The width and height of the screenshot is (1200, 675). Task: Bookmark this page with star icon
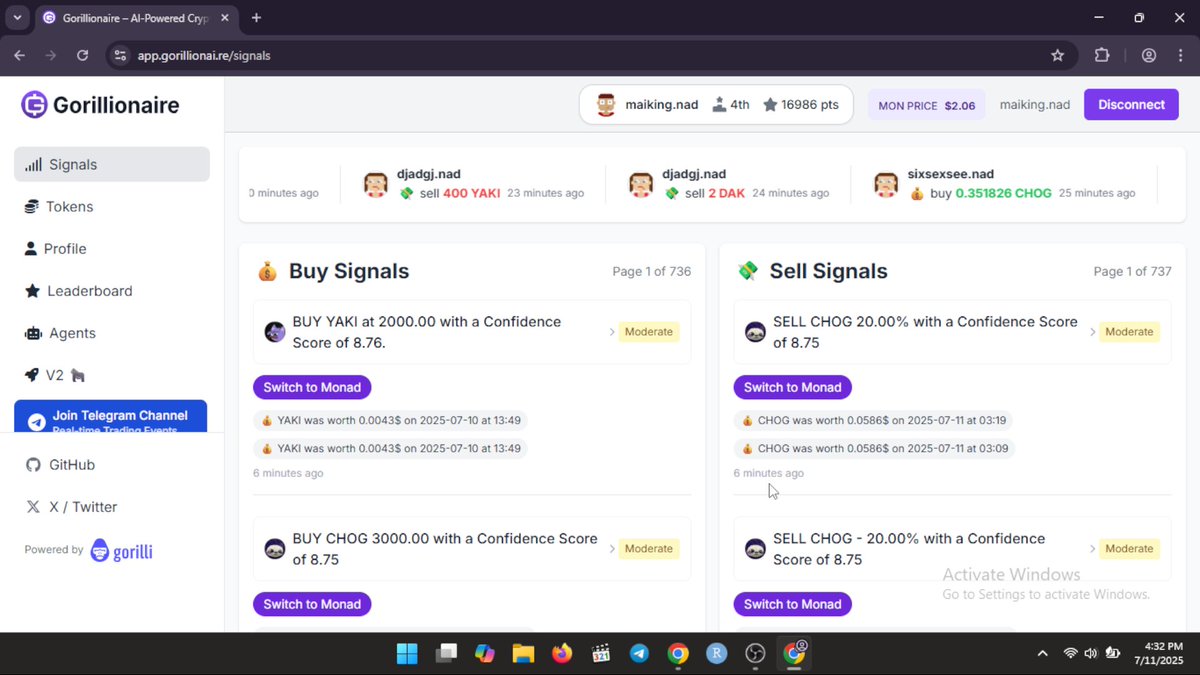[x=1057, y=56]
